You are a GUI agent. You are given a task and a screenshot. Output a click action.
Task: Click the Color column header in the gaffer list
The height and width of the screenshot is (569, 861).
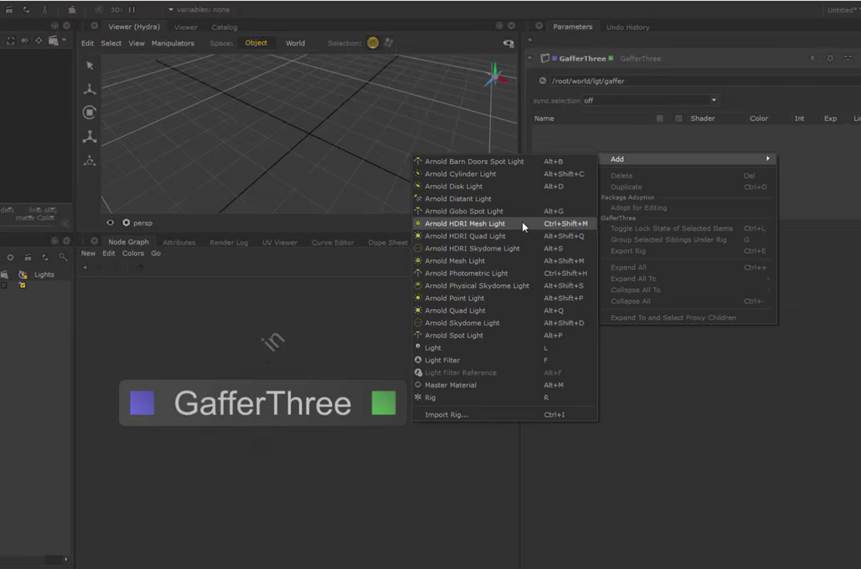point(758,118)
